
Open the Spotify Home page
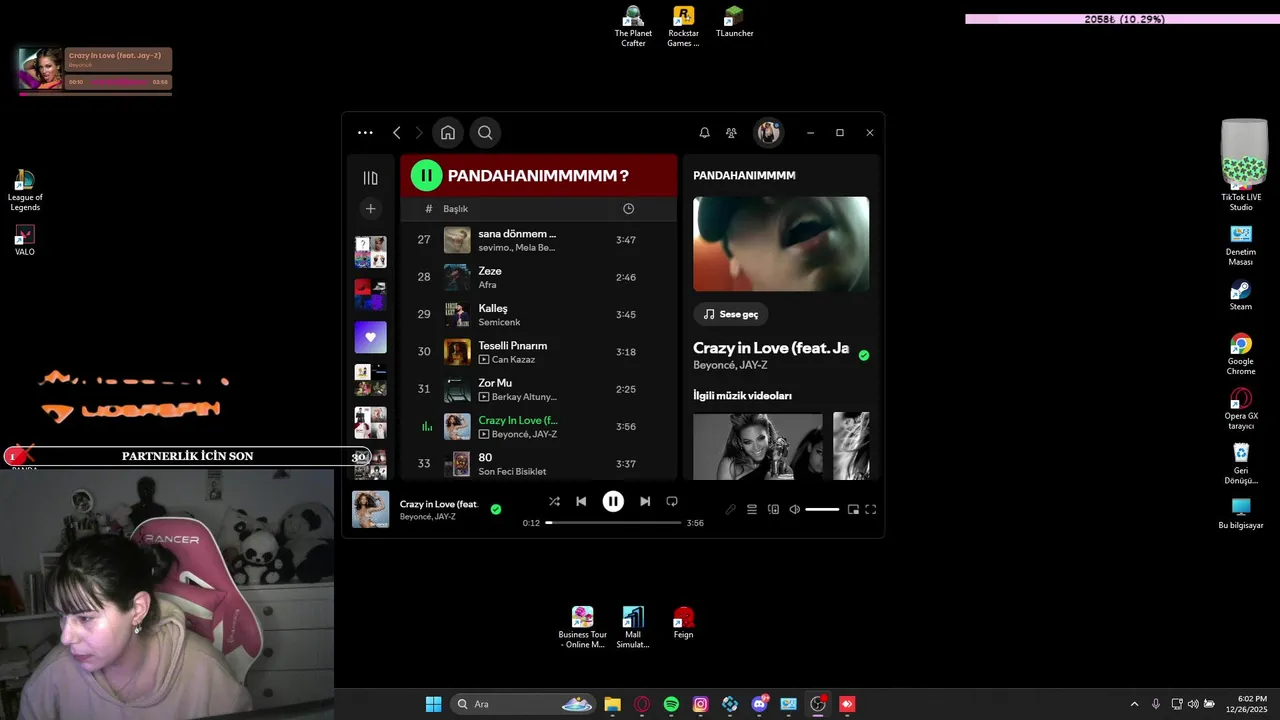(448, 133)
